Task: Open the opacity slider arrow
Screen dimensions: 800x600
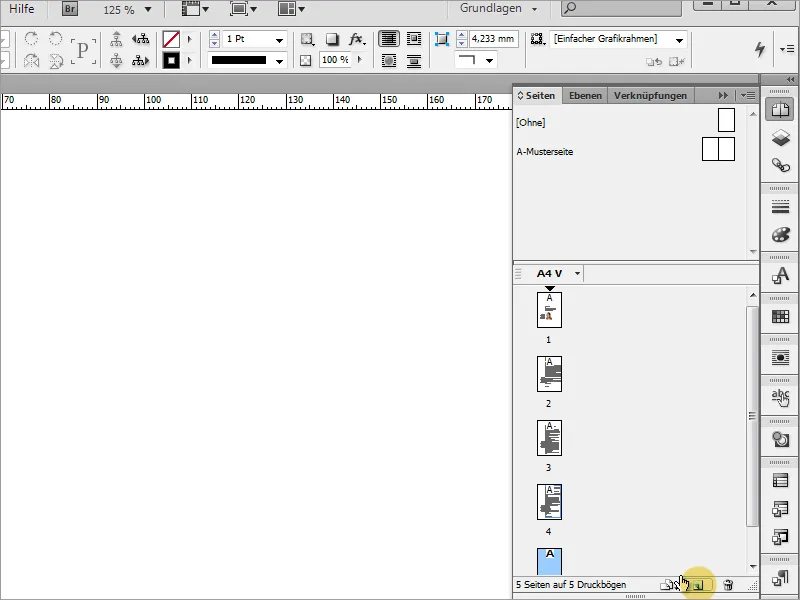Action: pos(360,60)
